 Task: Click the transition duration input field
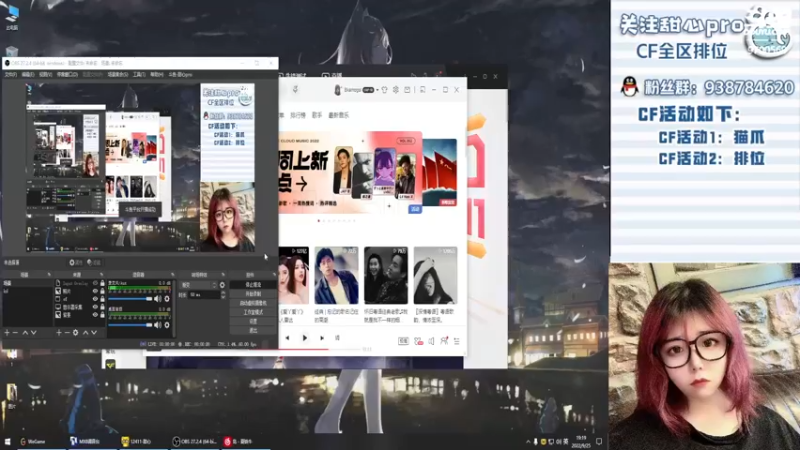[204, 295]
